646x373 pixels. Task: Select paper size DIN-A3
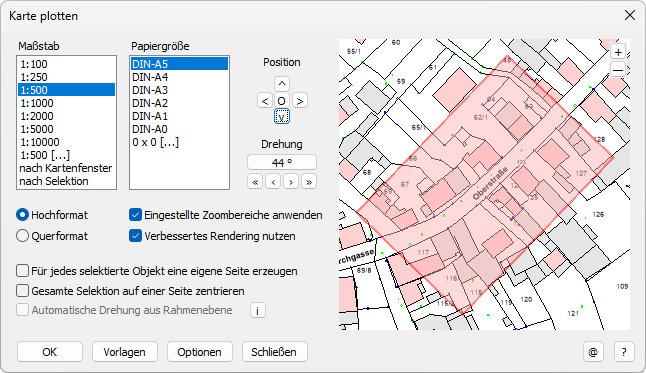tap(179, 90)
